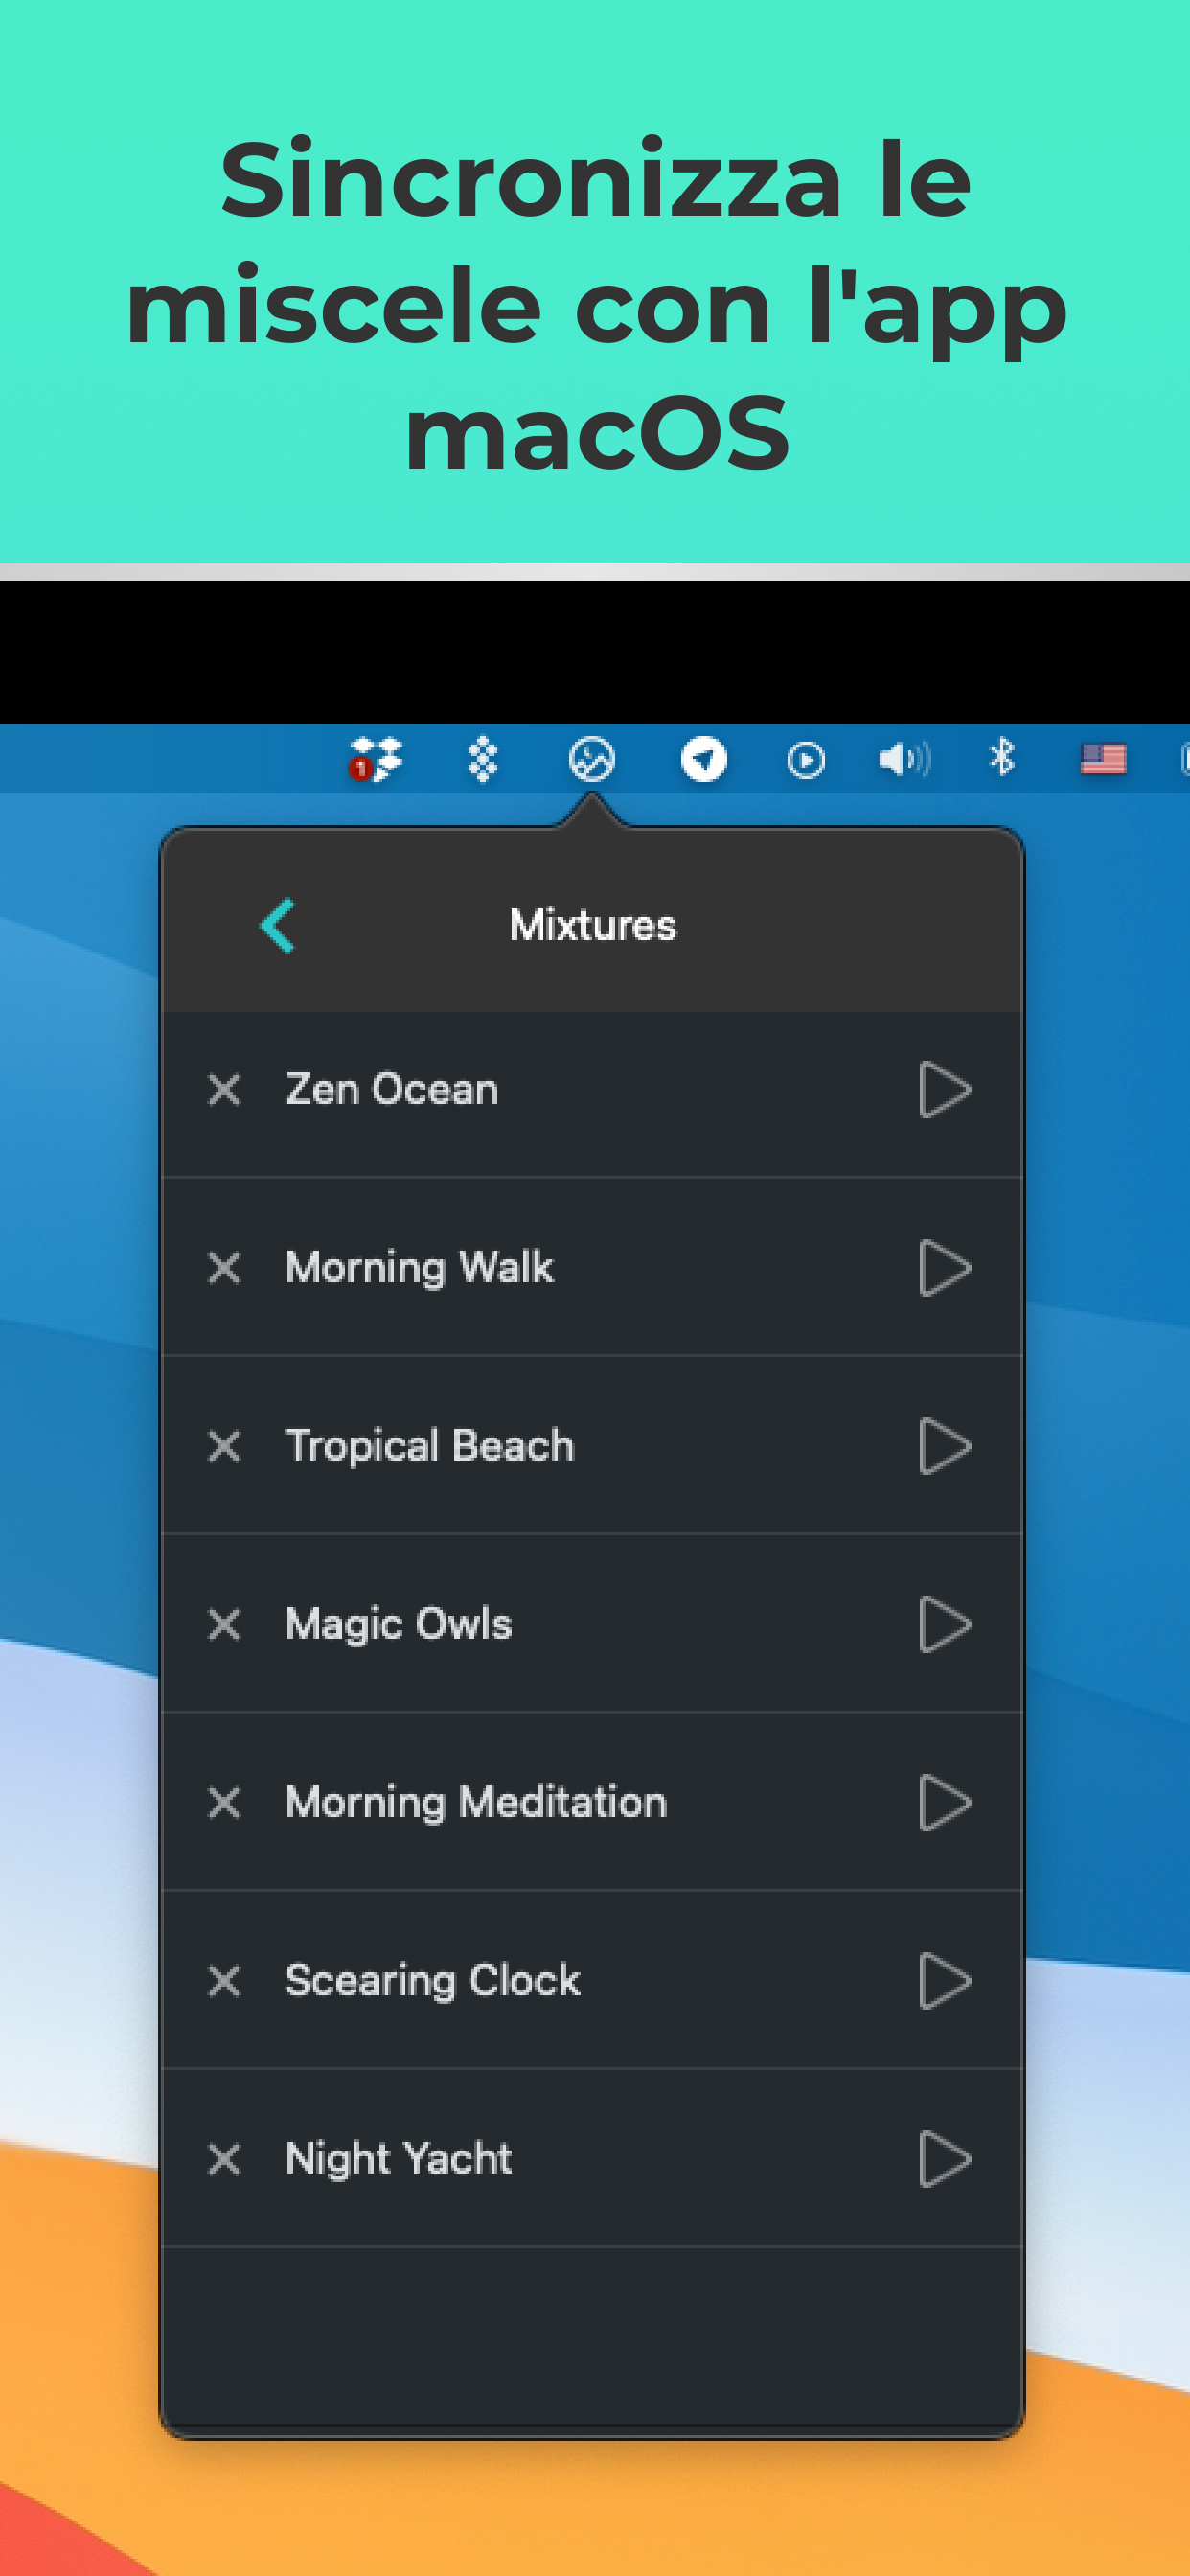This screenshot has height=2576, width=1190.
Task: Play the Night Yacht mixture
Action: [944, 2159]
